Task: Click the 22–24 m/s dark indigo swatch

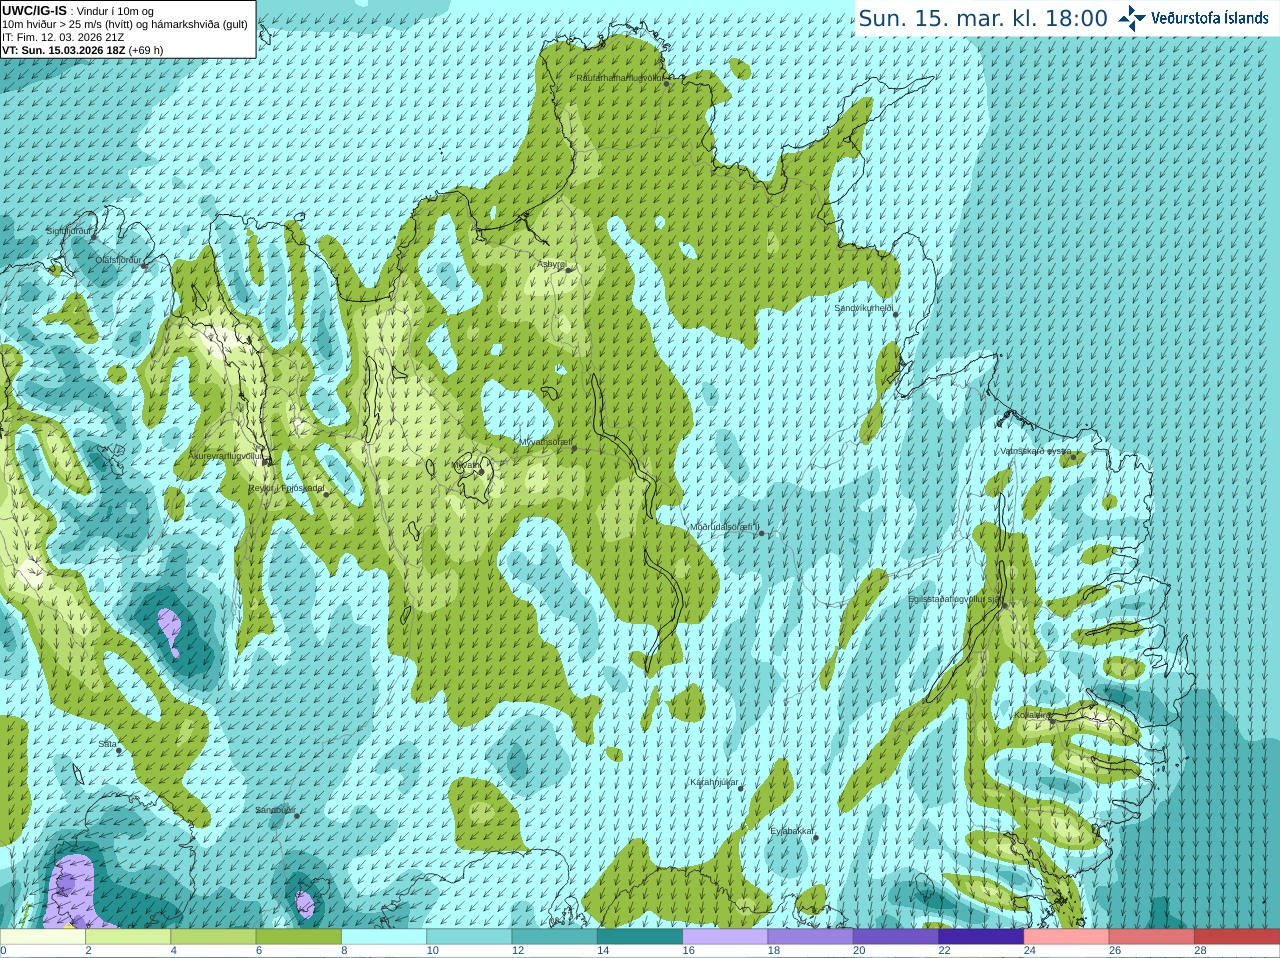Action: [x=981, y=937]
